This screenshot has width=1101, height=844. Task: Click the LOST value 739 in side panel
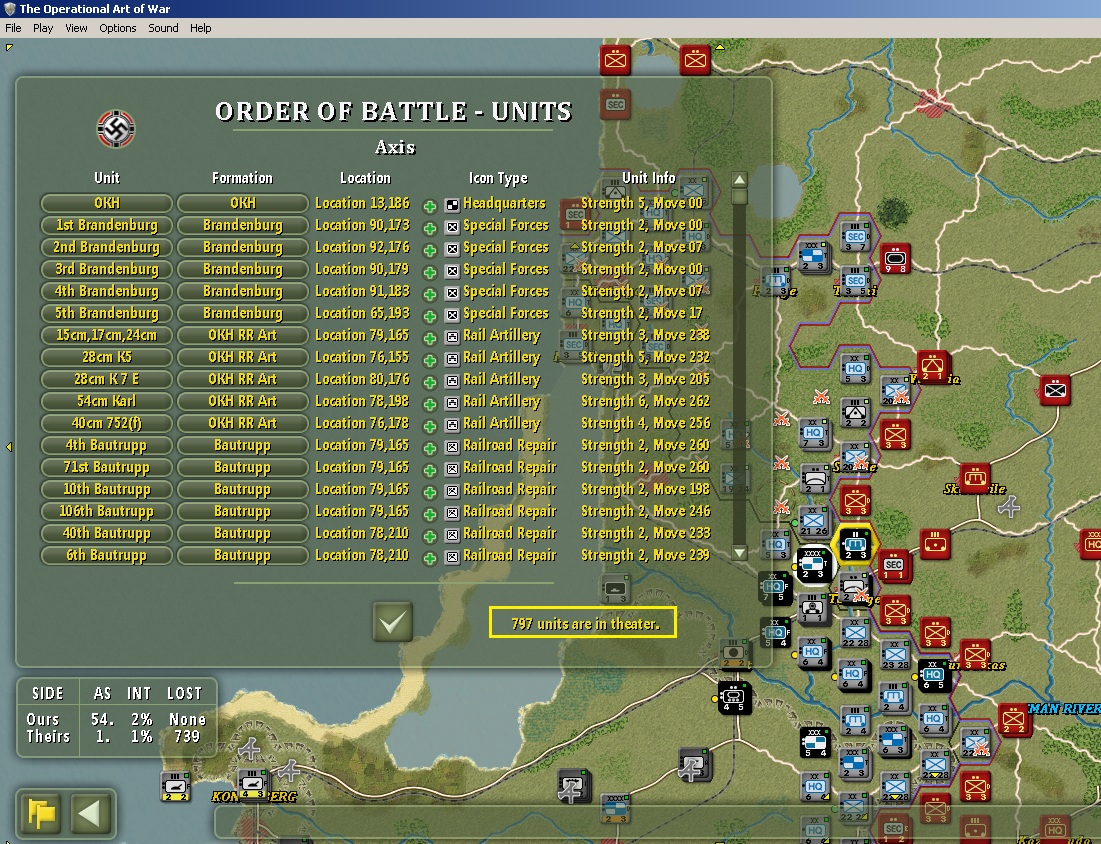(187, 737)
